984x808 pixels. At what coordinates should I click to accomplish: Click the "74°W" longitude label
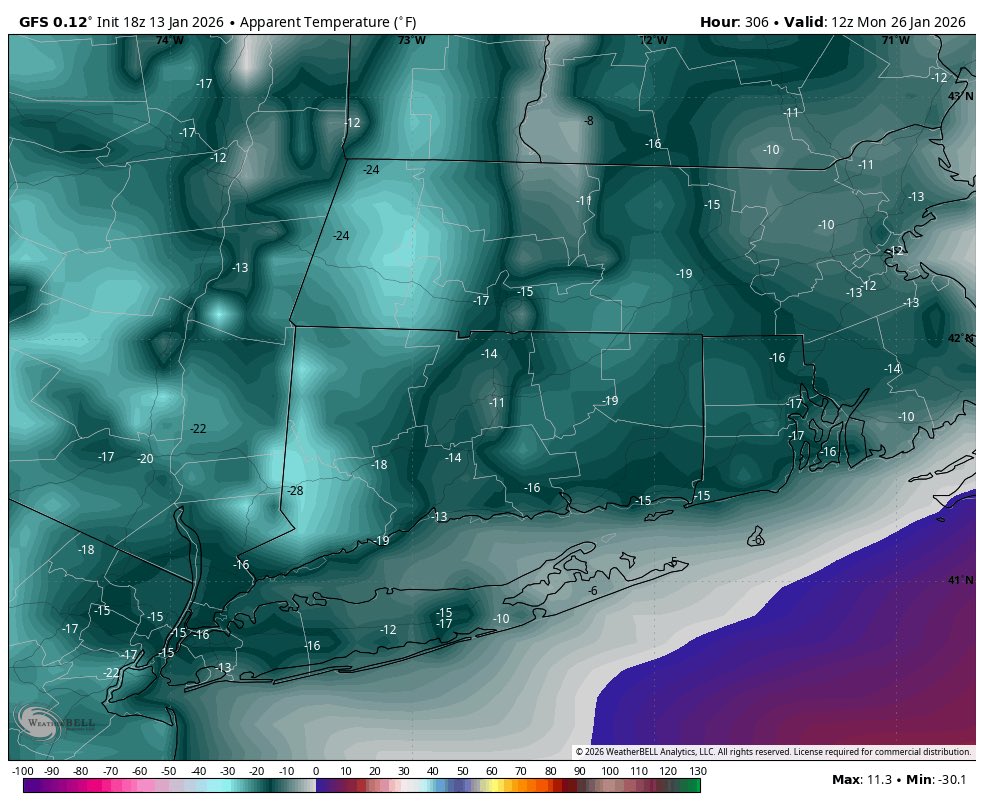coord(169,40)
